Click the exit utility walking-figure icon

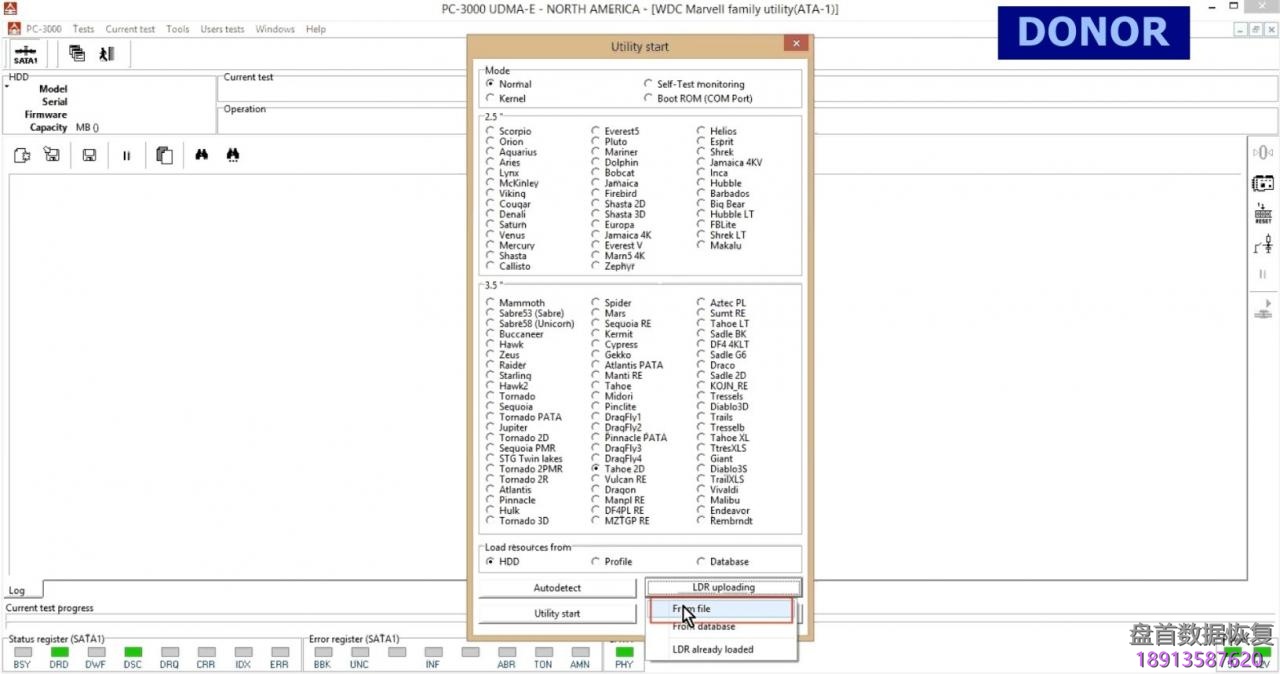[x=106, y=54]
